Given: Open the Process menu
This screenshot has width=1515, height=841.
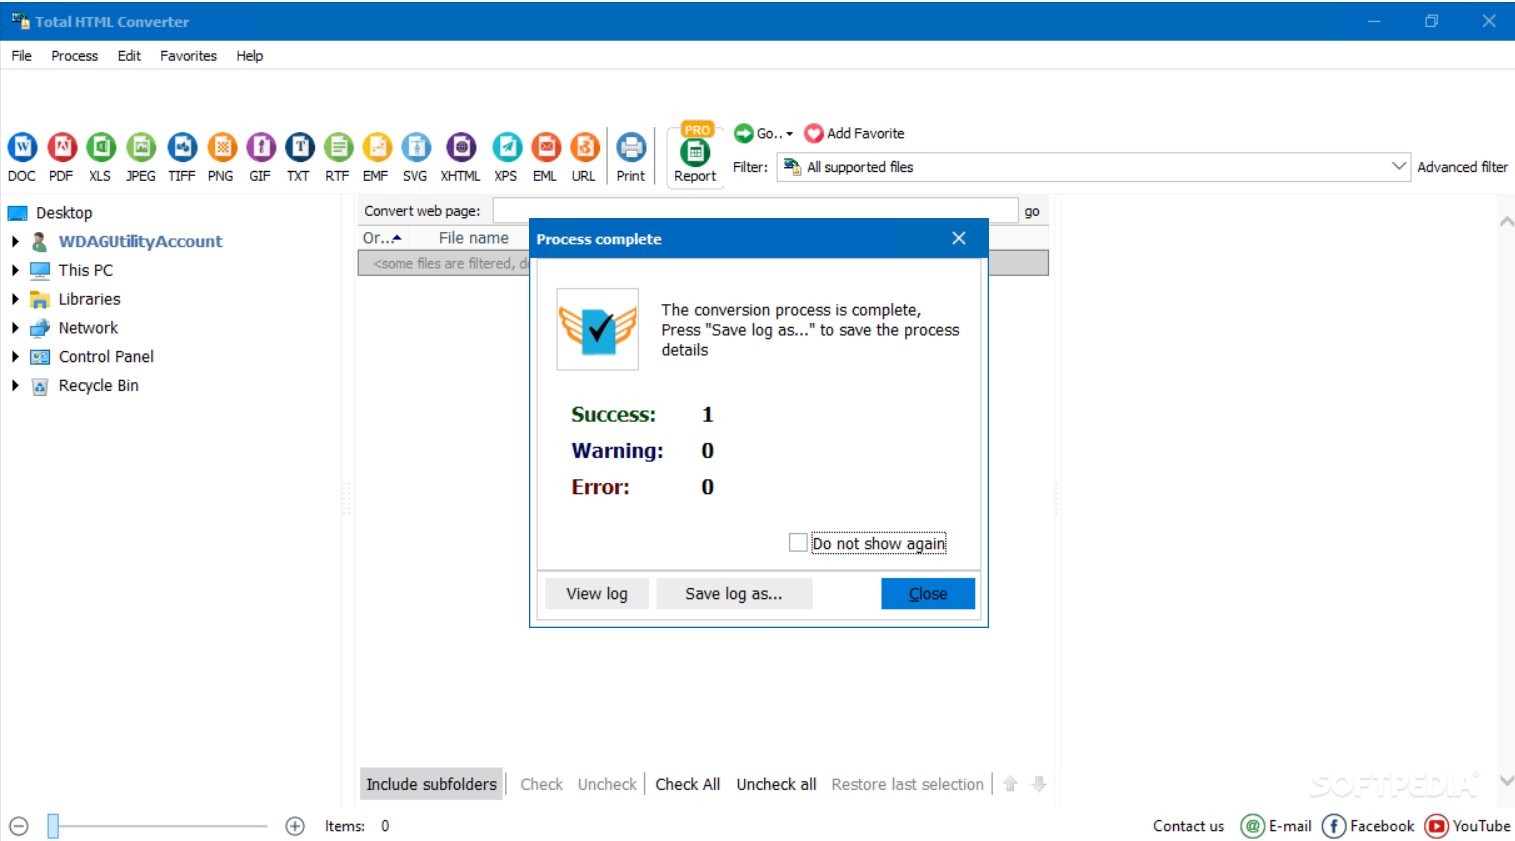Looking at the screenshot, I should (75, 56).
